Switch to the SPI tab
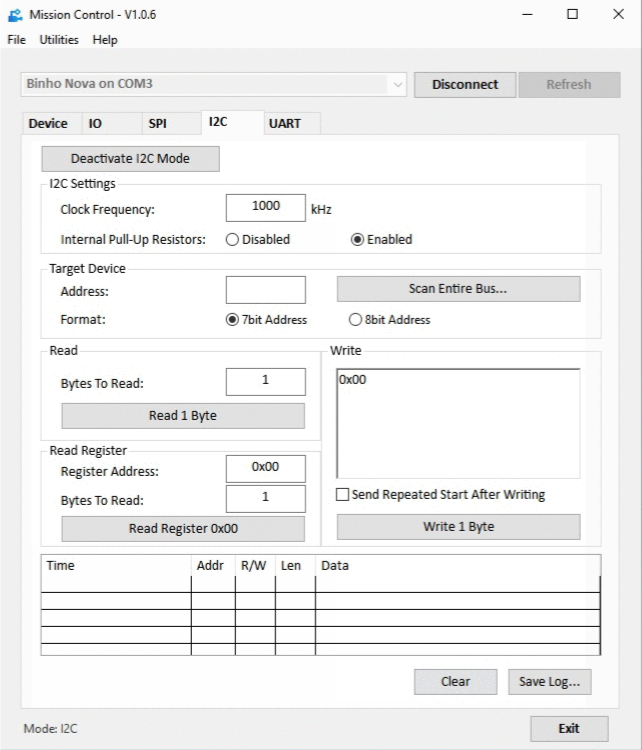Image resolution: width=642 pixels, height=750 pixels. [158, 124]
